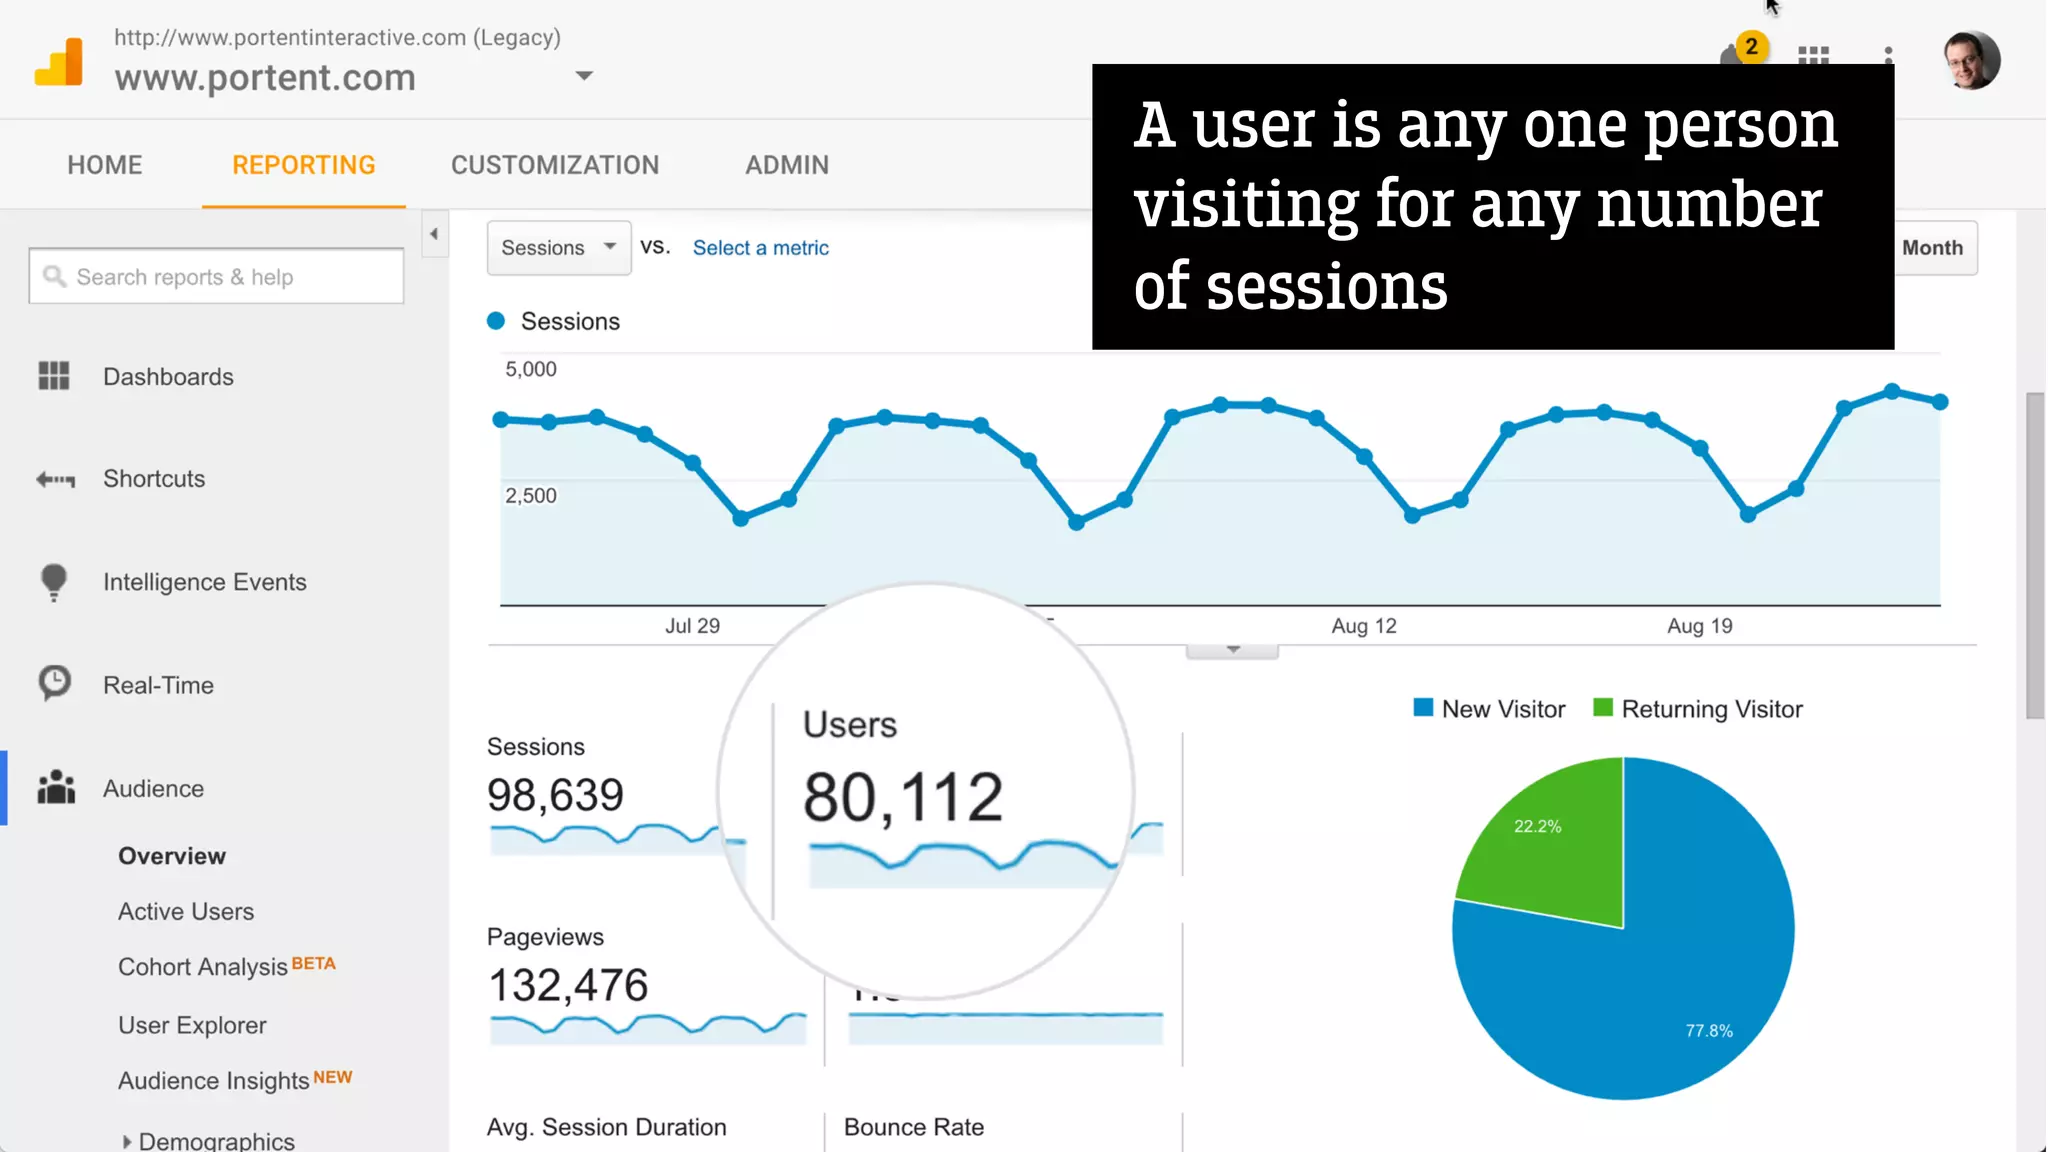Click the Google Analytics logo icon
The height and width of the screenshot is (1152, 2048).
pos(58,62)
